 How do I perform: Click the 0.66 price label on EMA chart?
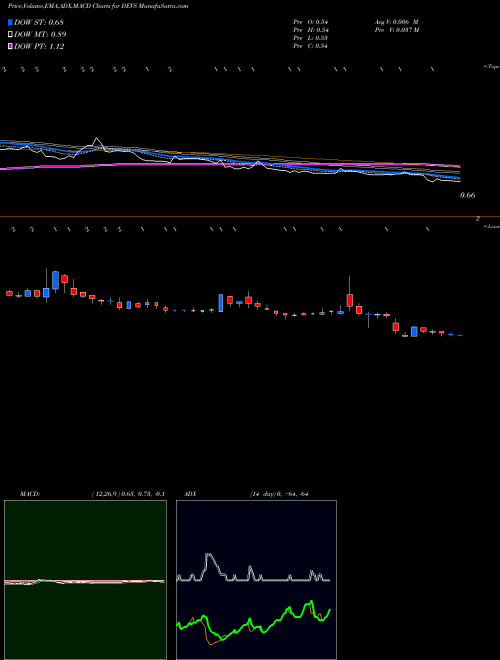468,195
